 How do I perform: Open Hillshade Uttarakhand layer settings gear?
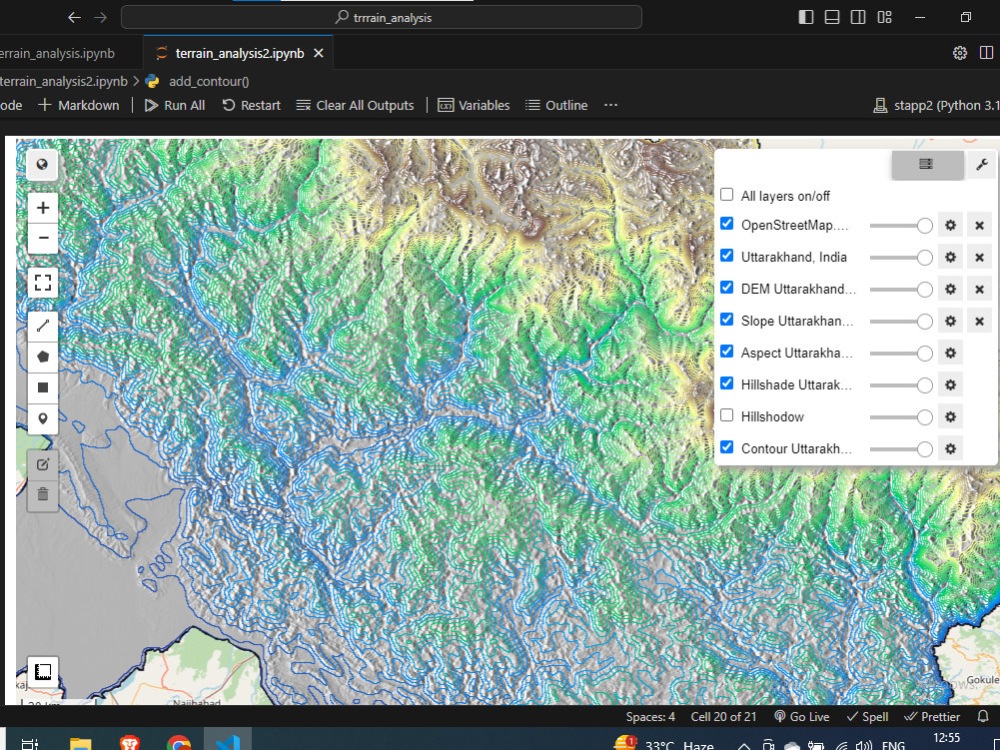pos(950,385)
